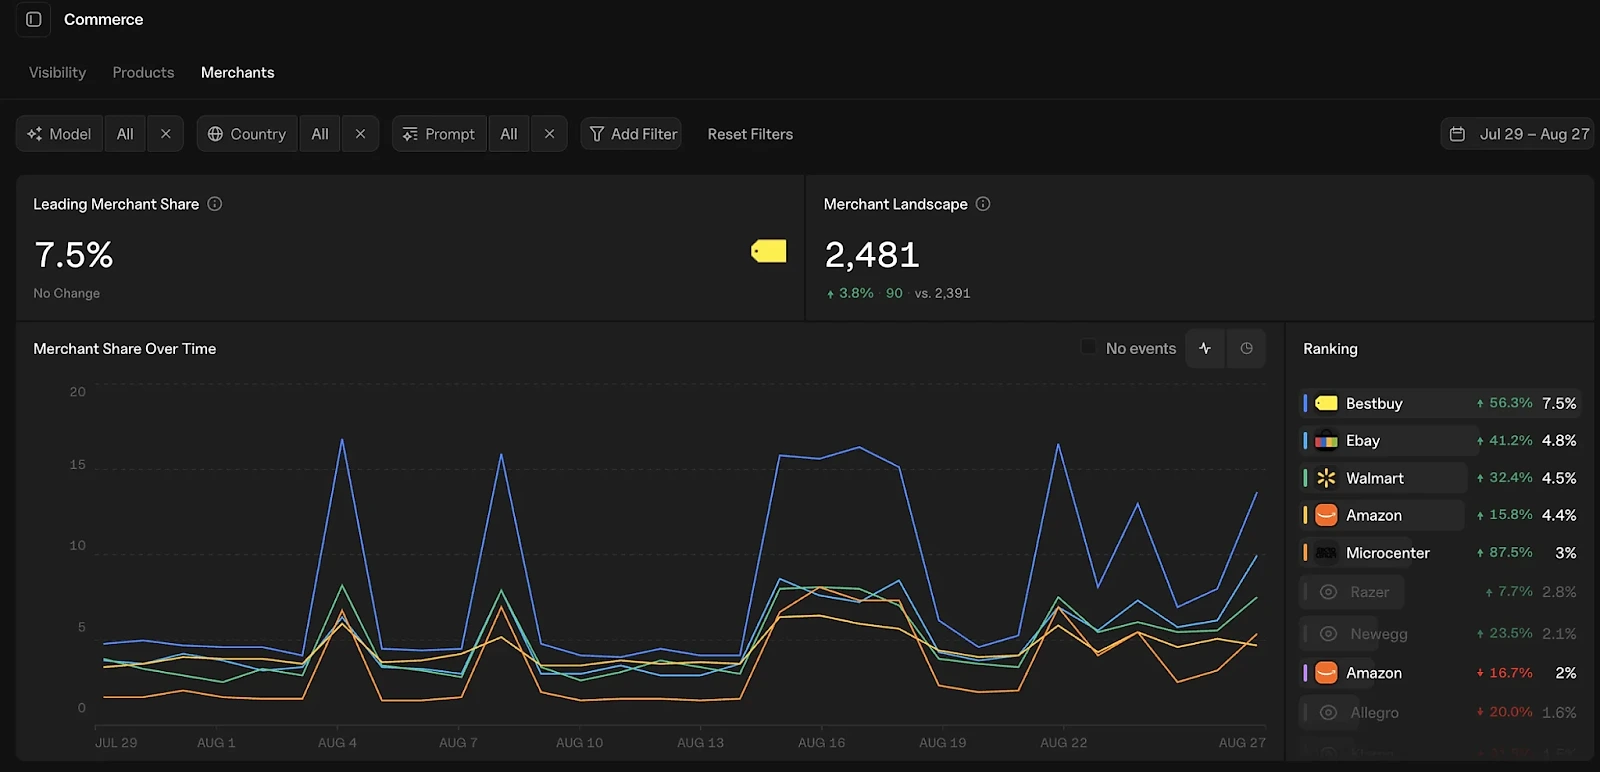Click the blue color bar beside Bestbuy
1600x772 pixels.
pyautogui.click(x=1305, y=403)
